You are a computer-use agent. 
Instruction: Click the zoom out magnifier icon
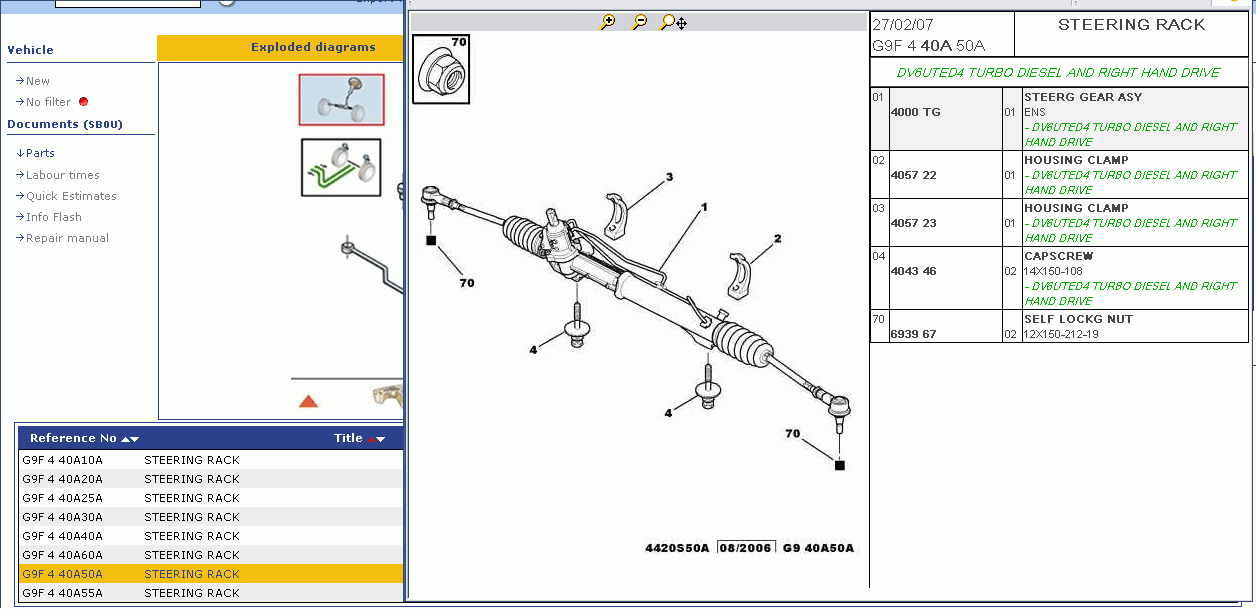pyautogui.click(x=640, y=22)
